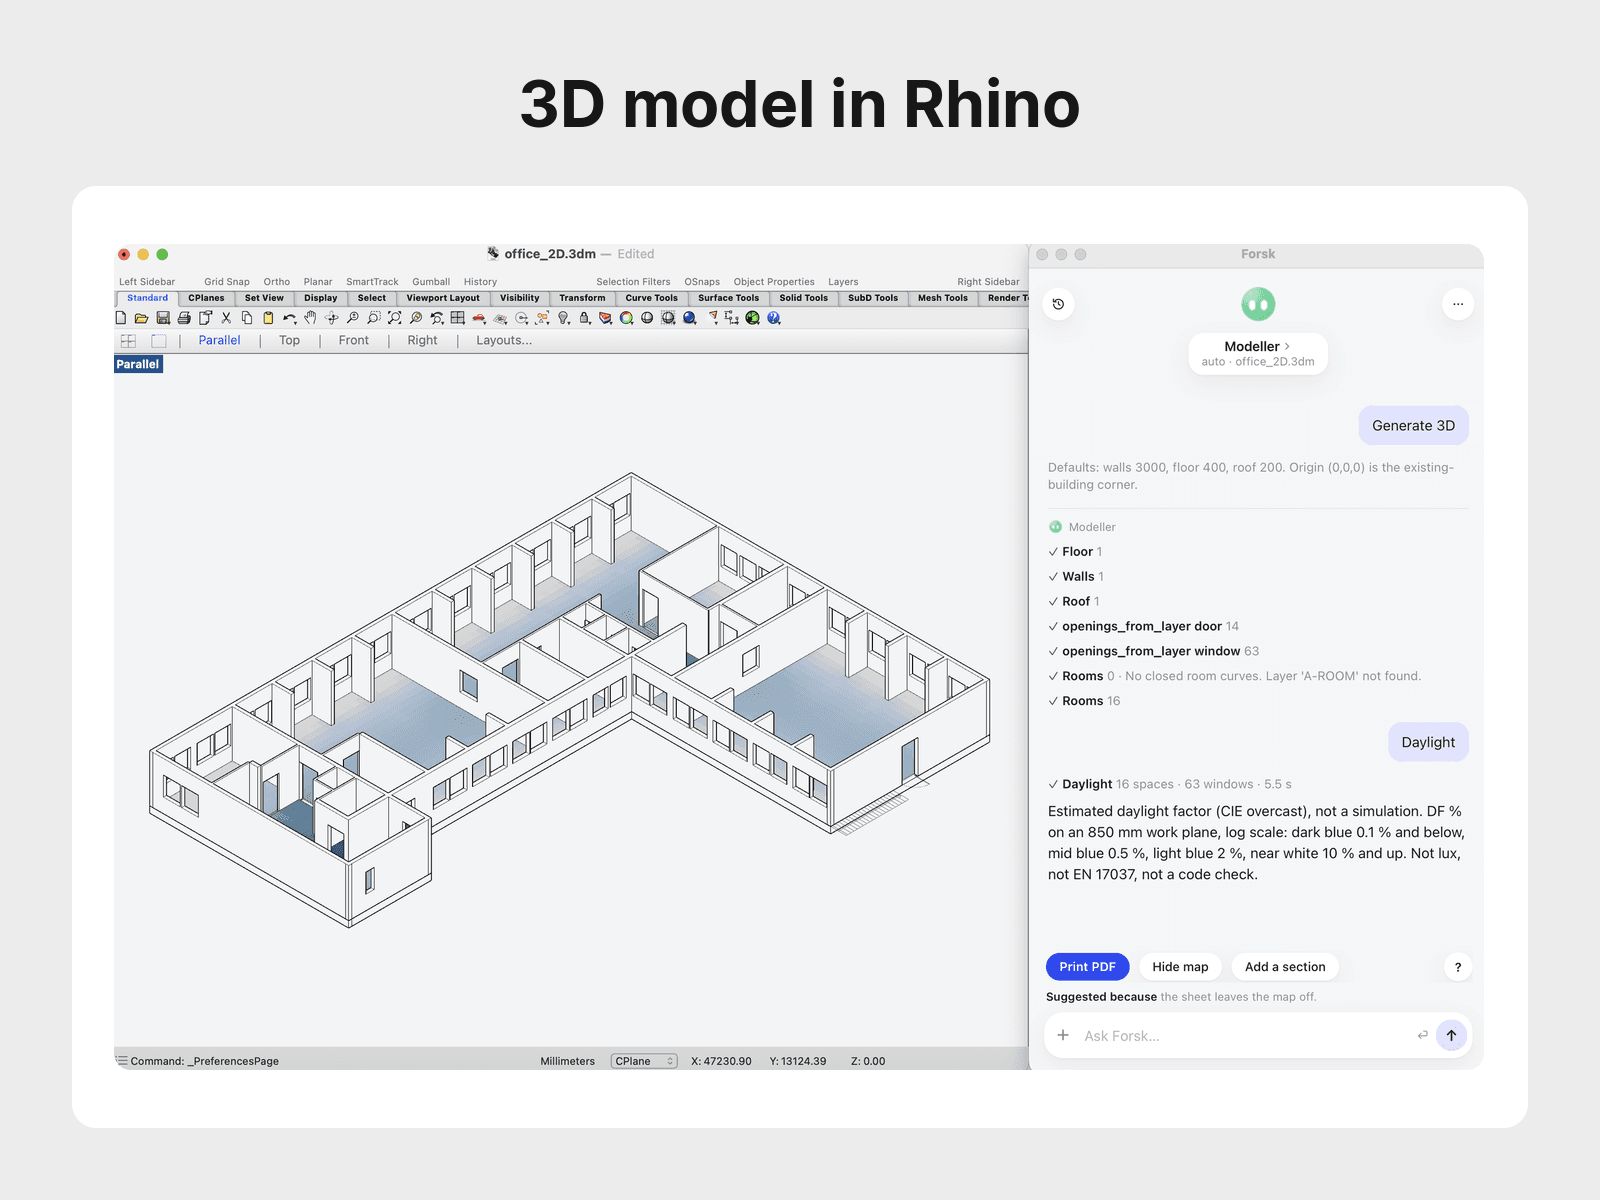Open Forsk history clock icon
The height and width of the screenshot is (1200, 1600).
tap(1058, 304)
